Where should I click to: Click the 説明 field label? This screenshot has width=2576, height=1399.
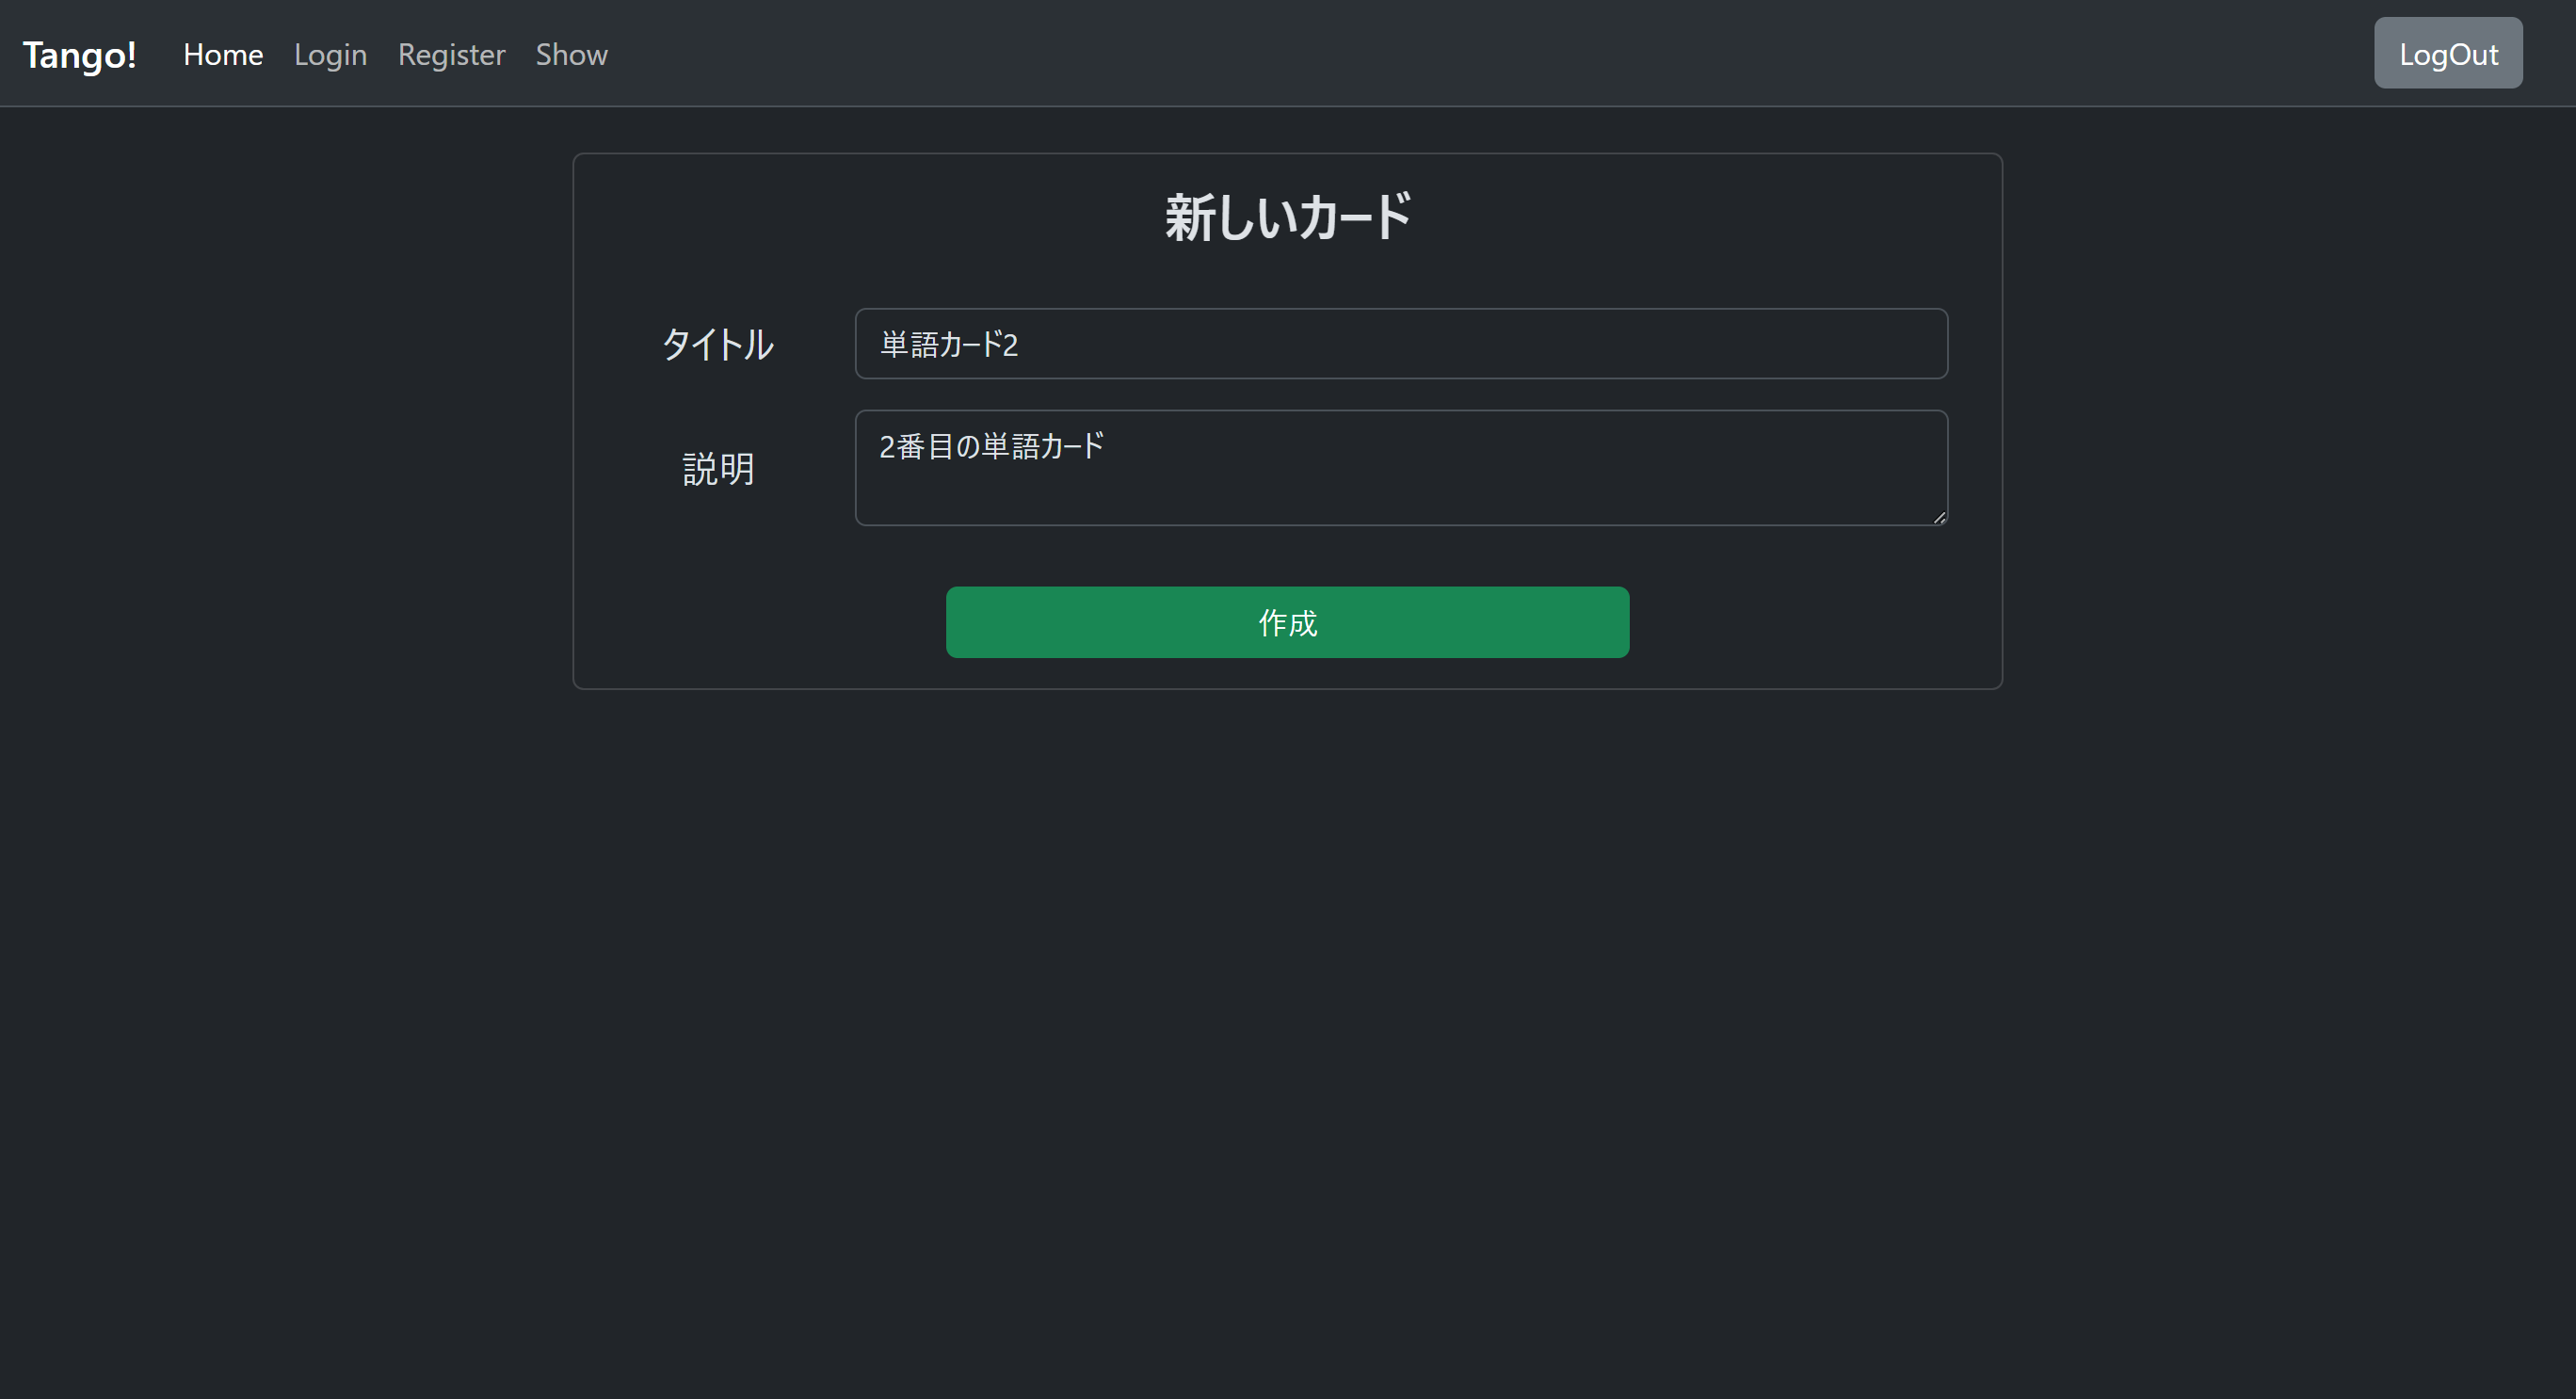coord(718,469)
